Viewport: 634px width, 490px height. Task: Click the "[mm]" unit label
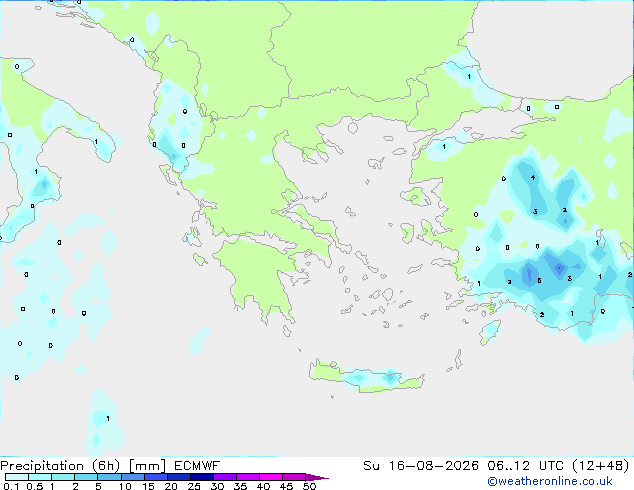tap(147, 466)
